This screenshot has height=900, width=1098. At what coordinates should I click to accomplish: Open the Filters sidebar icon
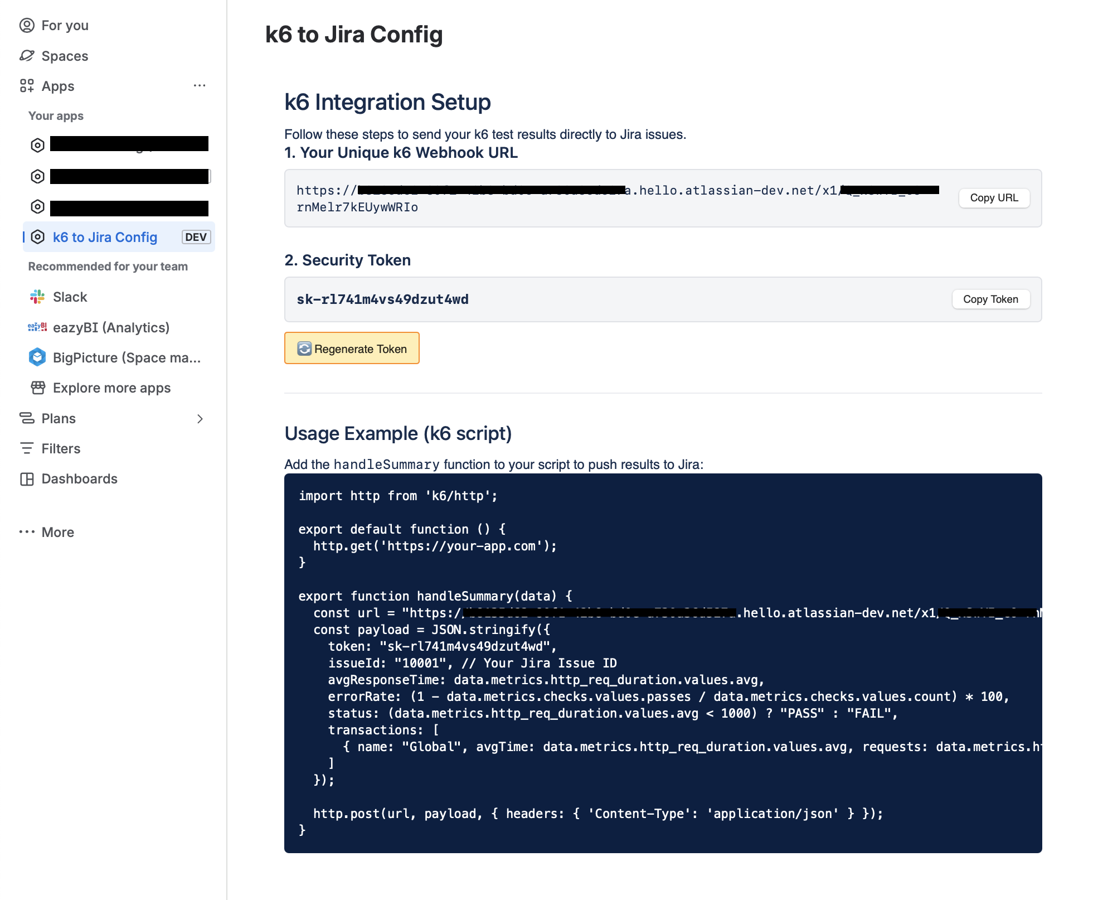click(x=26, y=448)
